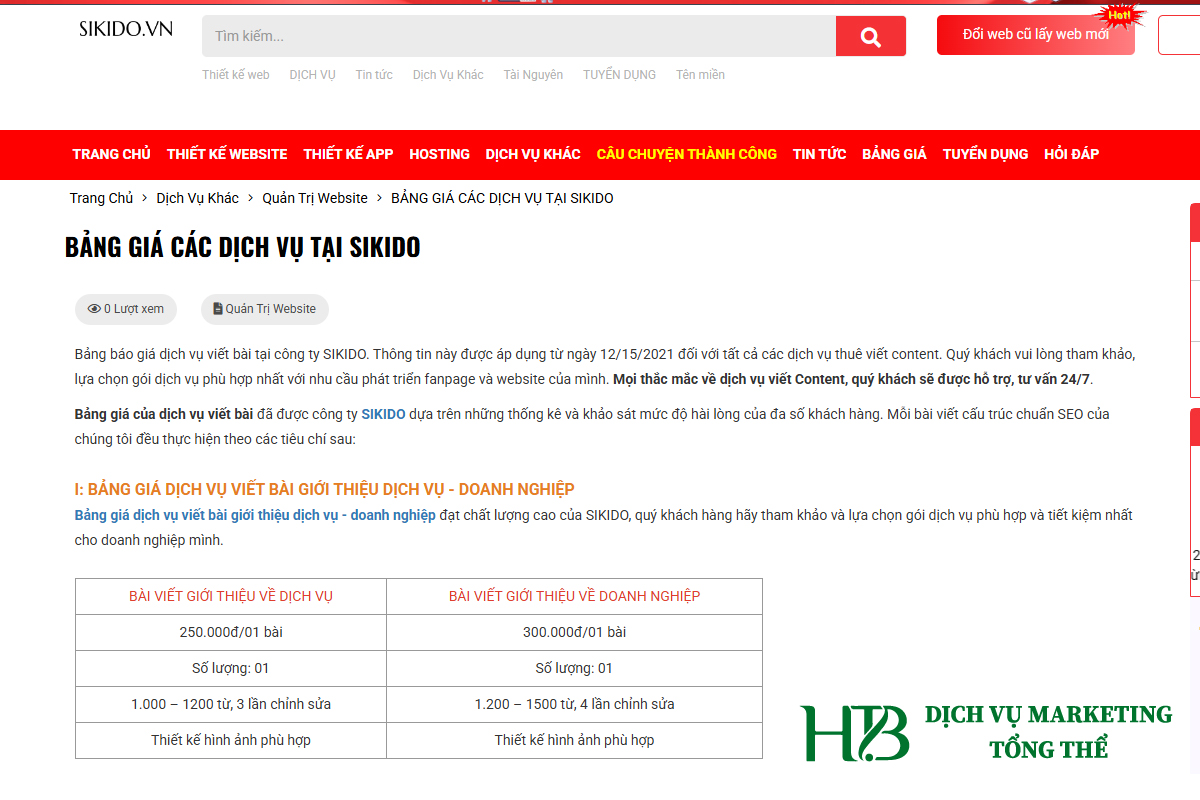This screenshot has width=1200, height=800.
Task: Open the DỊCH VỤ KHÁC navigation menu
Action: tap(533, 154)
